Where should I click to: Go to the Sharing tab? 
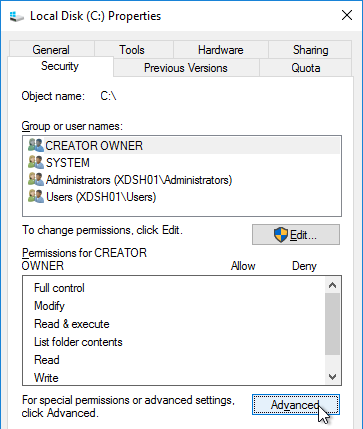pyautogui.click(x=310, y=50)
